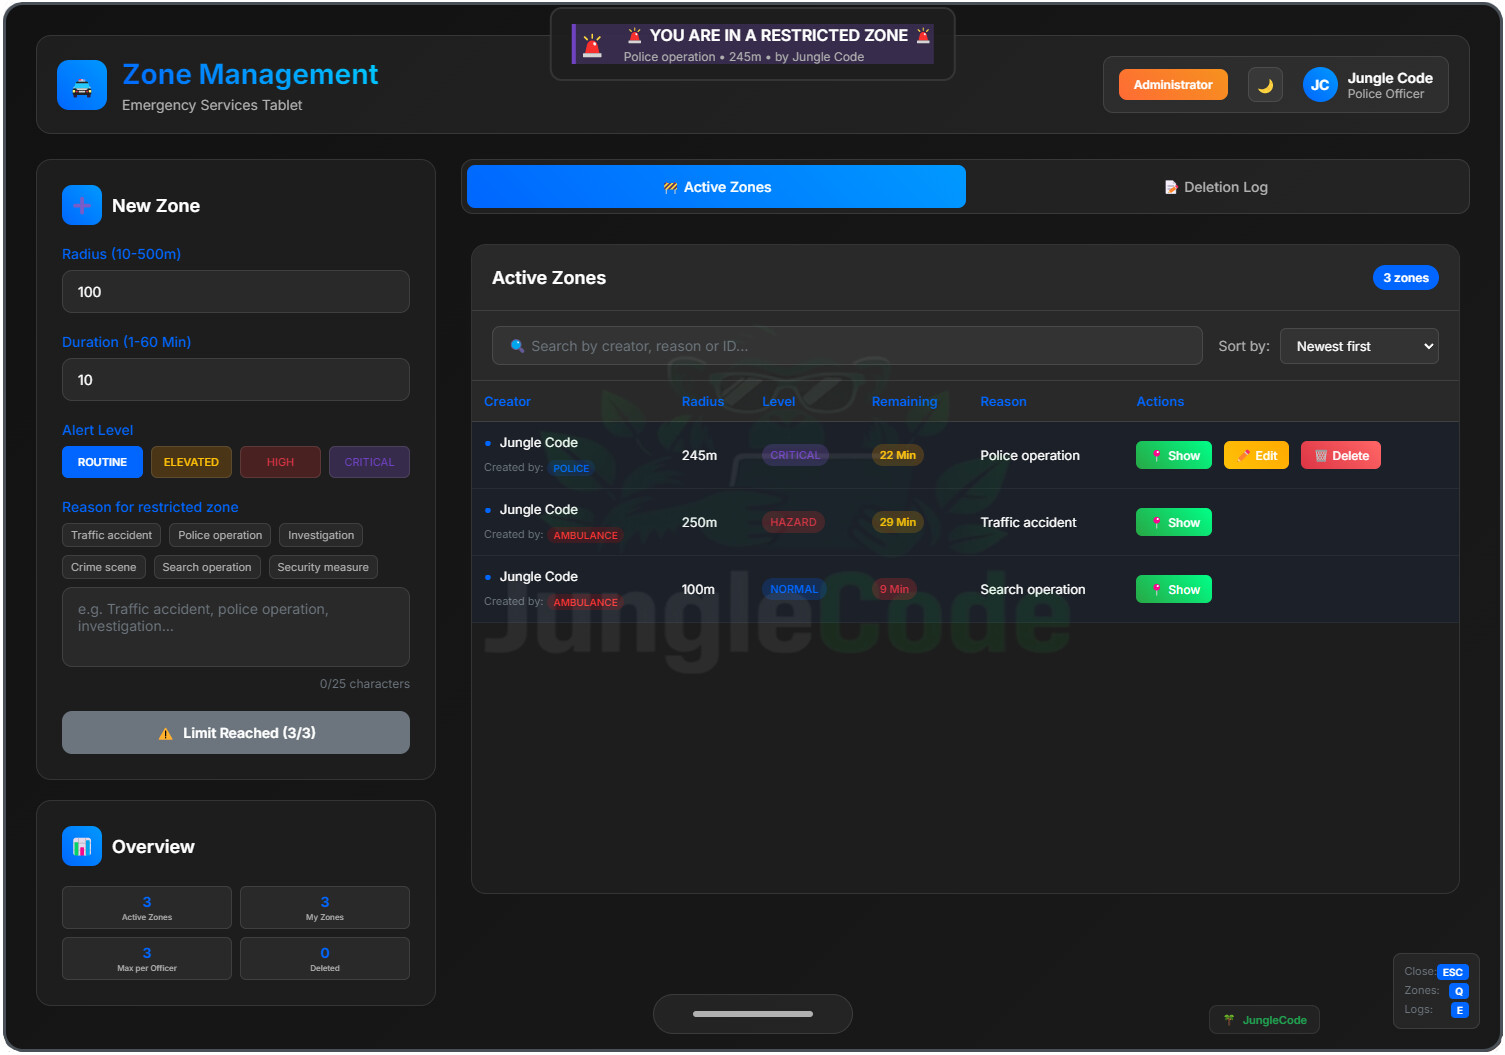The width and height of the screenshot is (1505, 1055).
Task: Select the ROUTINE alert level
Action: click(x=102, y=461)
